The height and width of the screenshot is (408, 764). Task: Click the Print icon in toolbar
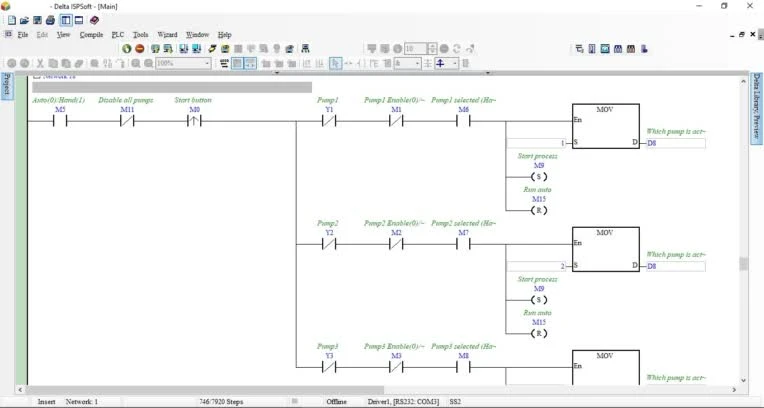pos(51,20)
